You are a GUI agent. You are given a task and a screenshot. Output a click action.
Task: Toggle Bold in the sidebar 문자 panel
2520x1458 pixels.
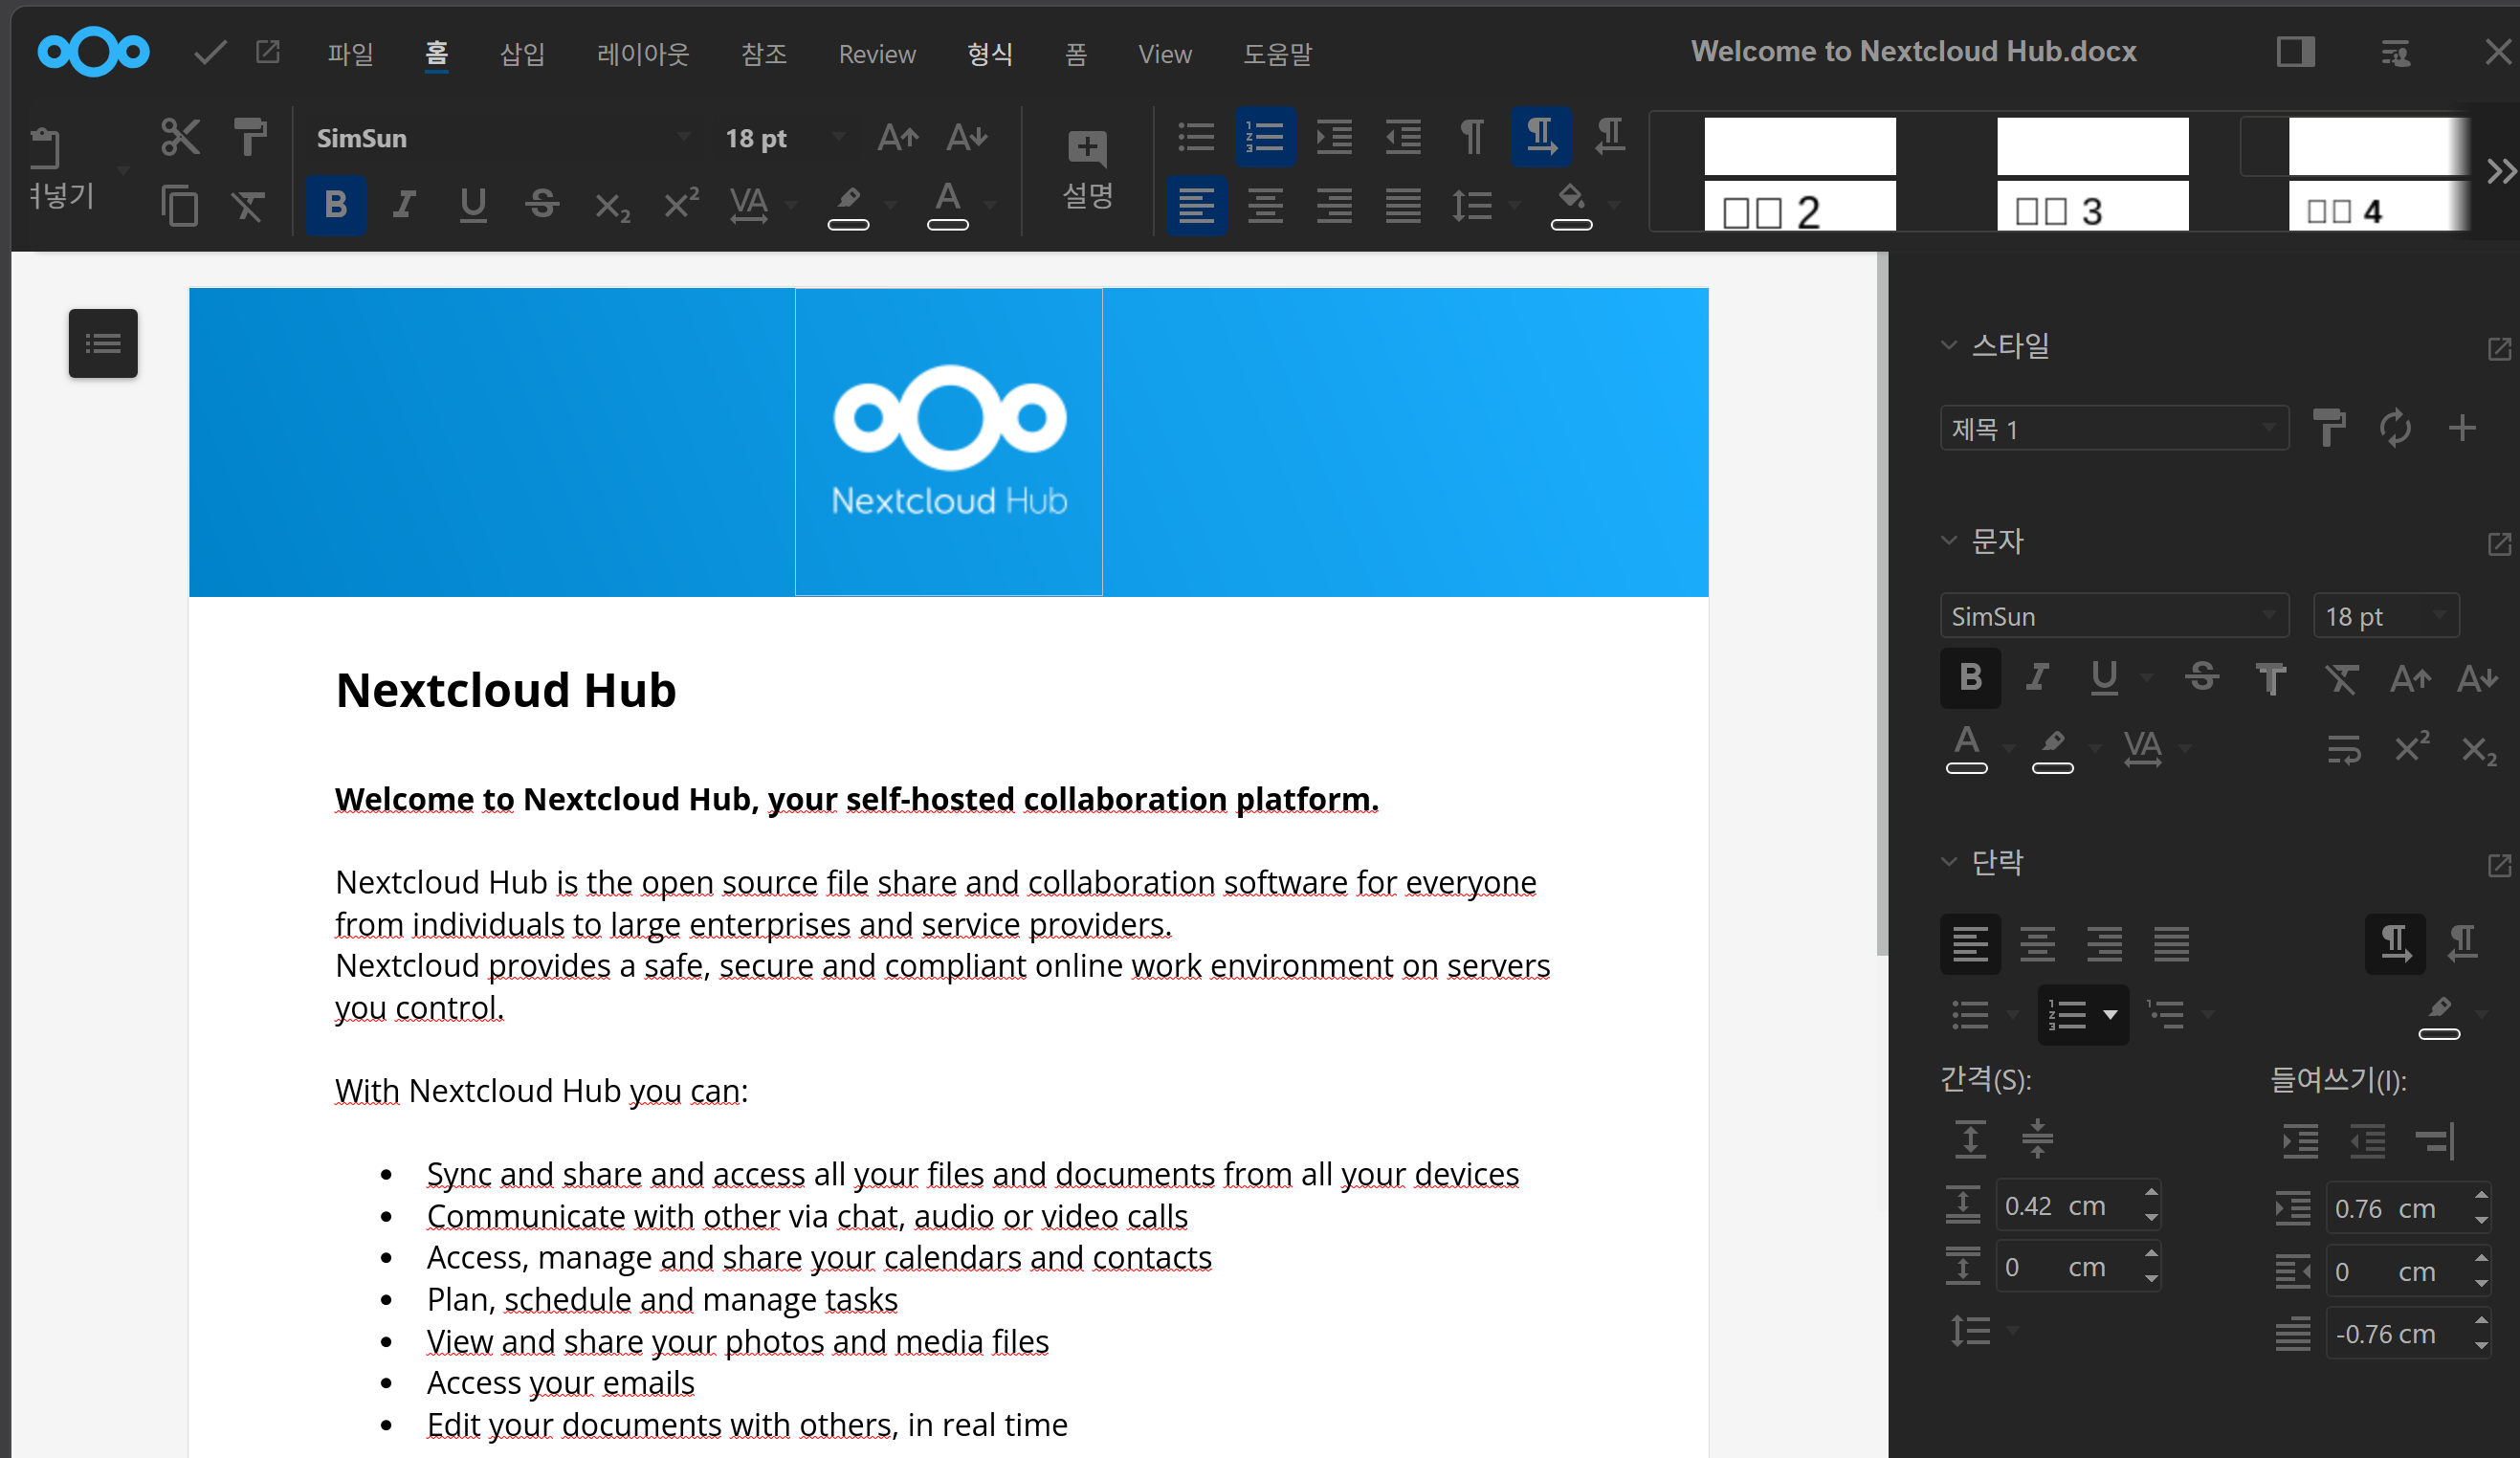pos(1970,678)
